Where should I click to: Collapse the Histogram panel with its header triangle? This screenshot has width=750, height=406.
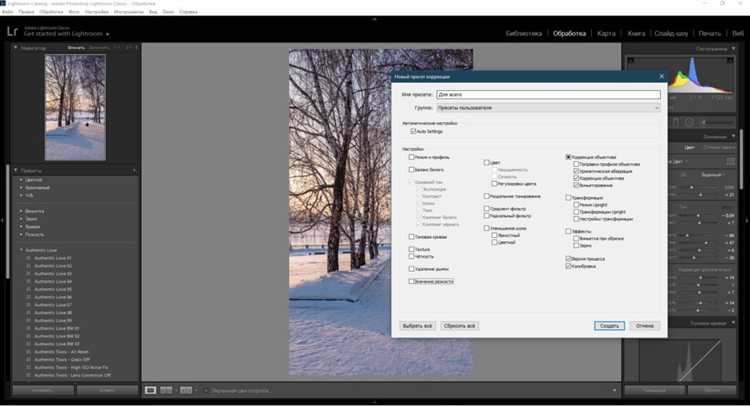[x=733, y=49]
